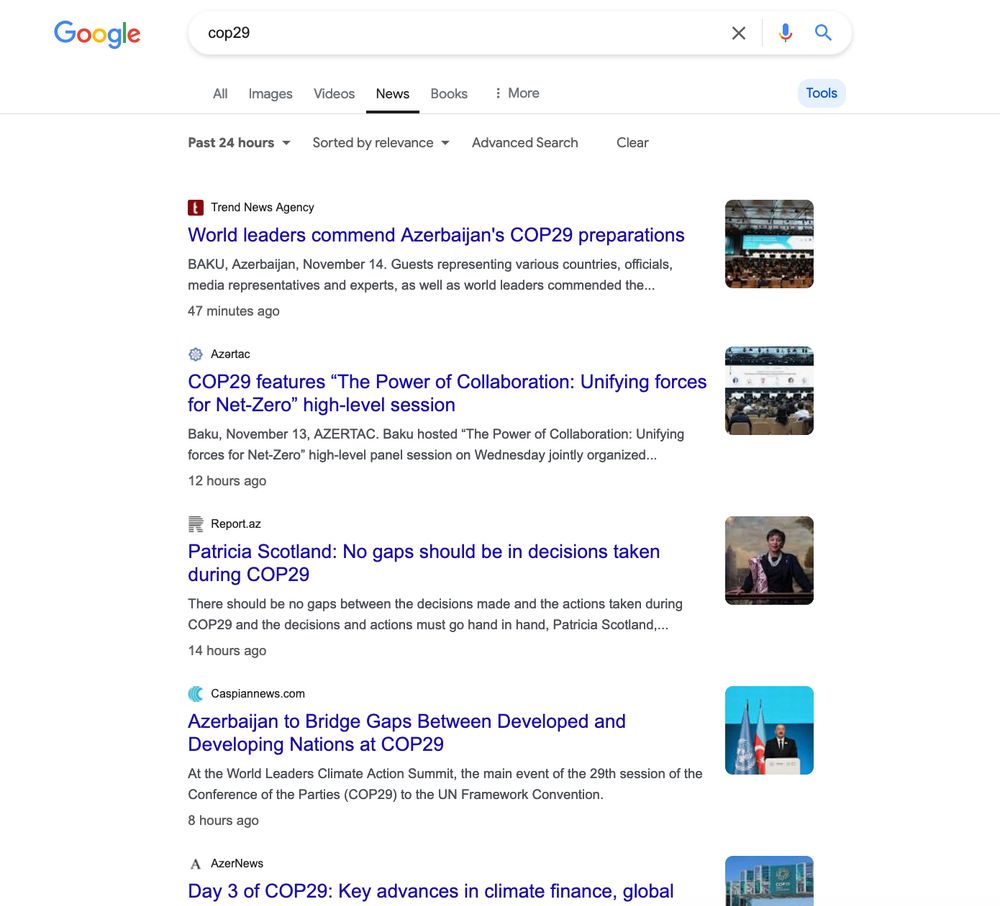Open the Past 24 hours time dropdown
This screenshot has height=906, width=1000.
(x=239, y=143)
